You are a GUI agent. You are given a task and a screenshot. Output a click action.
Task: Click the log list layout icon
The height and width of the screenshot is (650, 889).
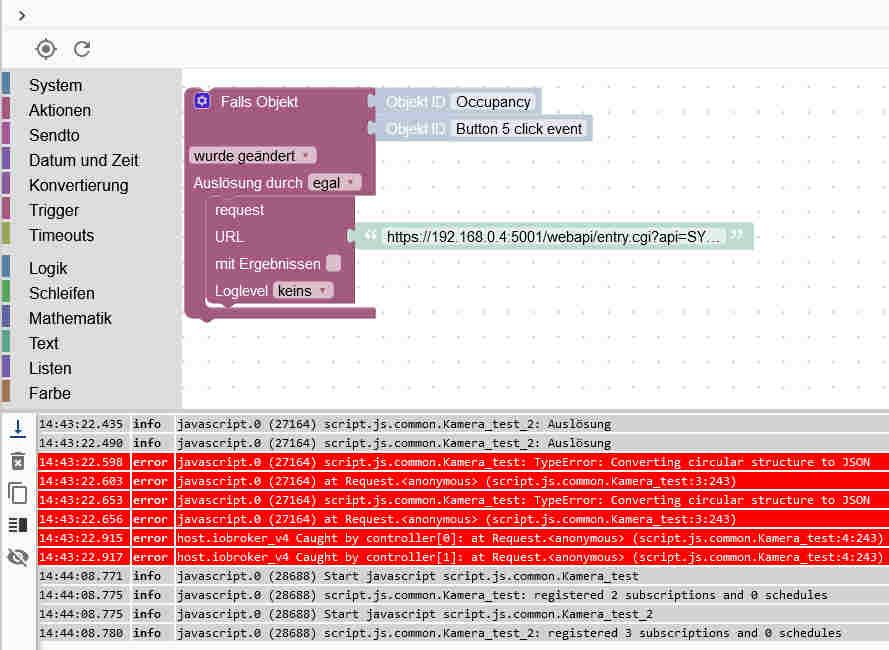point(17,525)
